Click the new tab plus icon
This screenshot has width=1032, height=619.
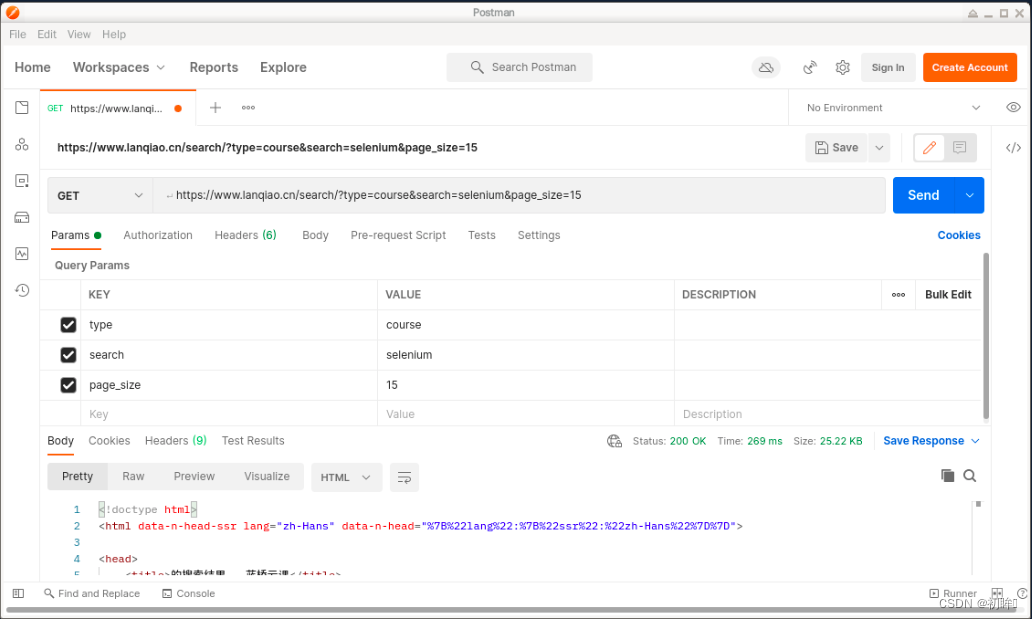coord(215,107)
